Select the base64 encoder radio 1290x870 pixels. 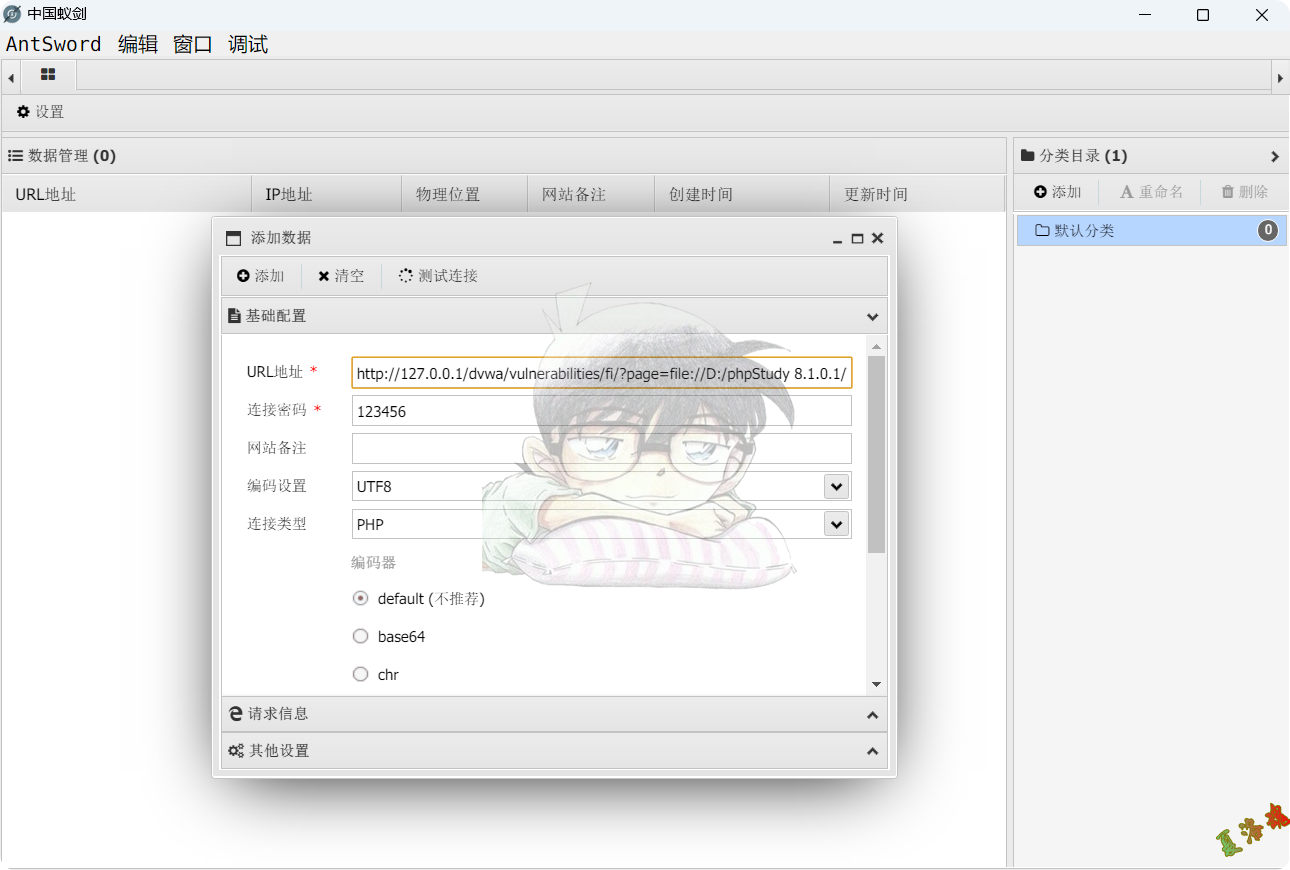pyautogui.click(x=361, y=636)
